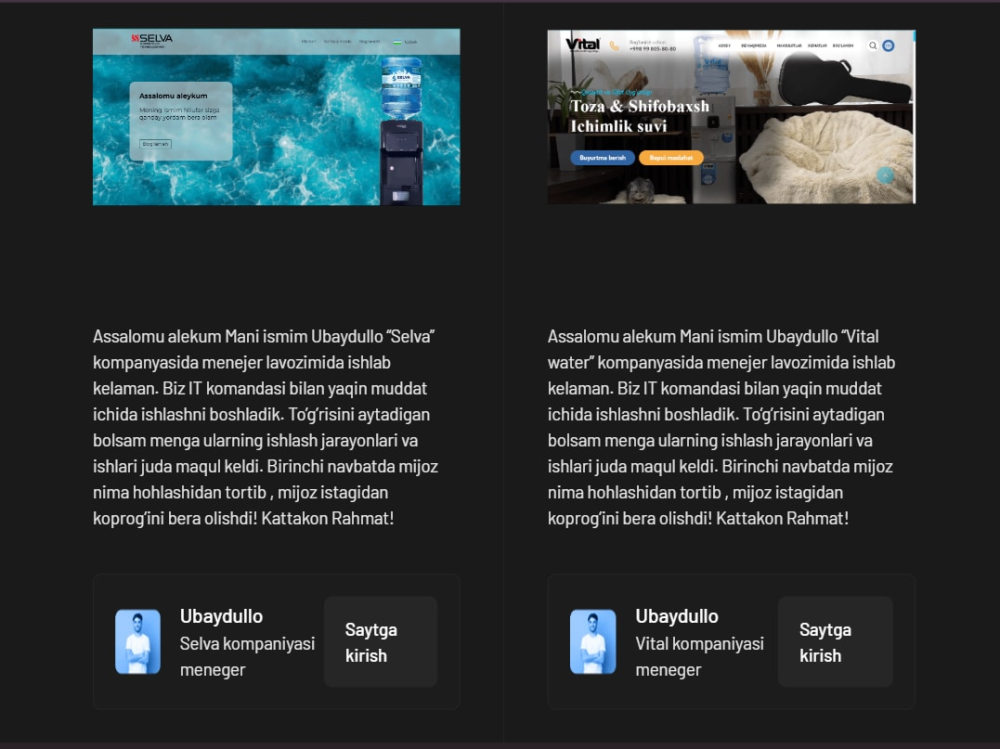
Task: Click teal scroll-up circle in the Vital screenshot
Action: click(885, 175)
